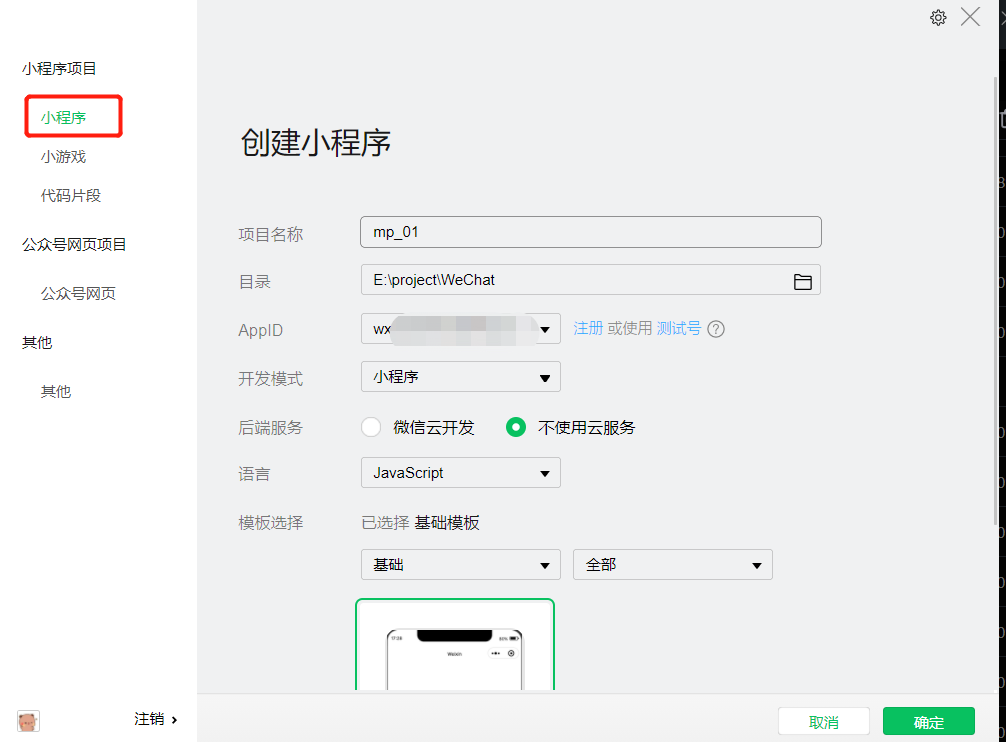Close the create project dialog

tap(970, 17)
